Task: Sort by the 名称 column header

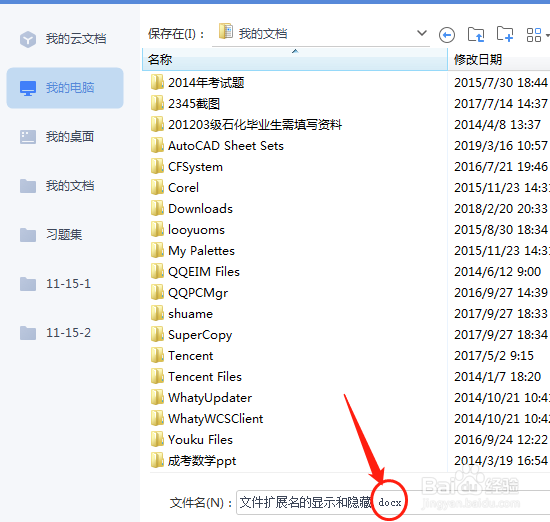Action: [295, 59]
